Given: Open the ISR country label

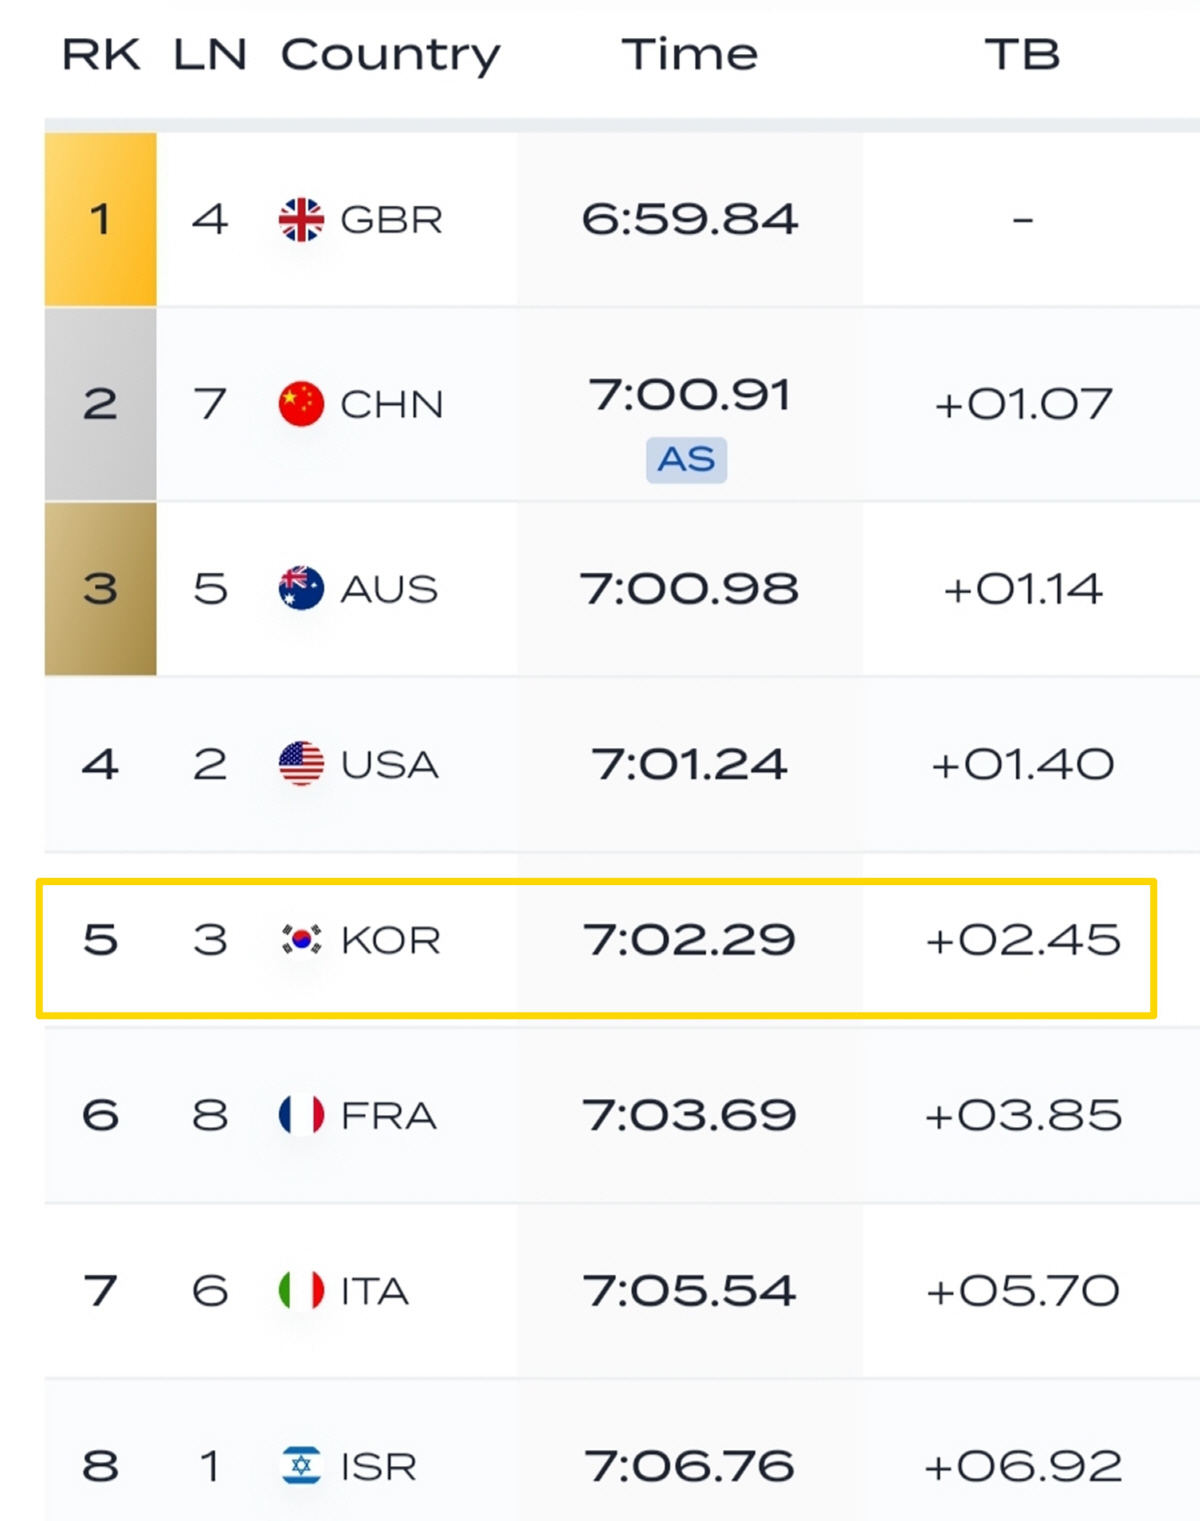Looking at the screenshot, I should coord(378,1467).
